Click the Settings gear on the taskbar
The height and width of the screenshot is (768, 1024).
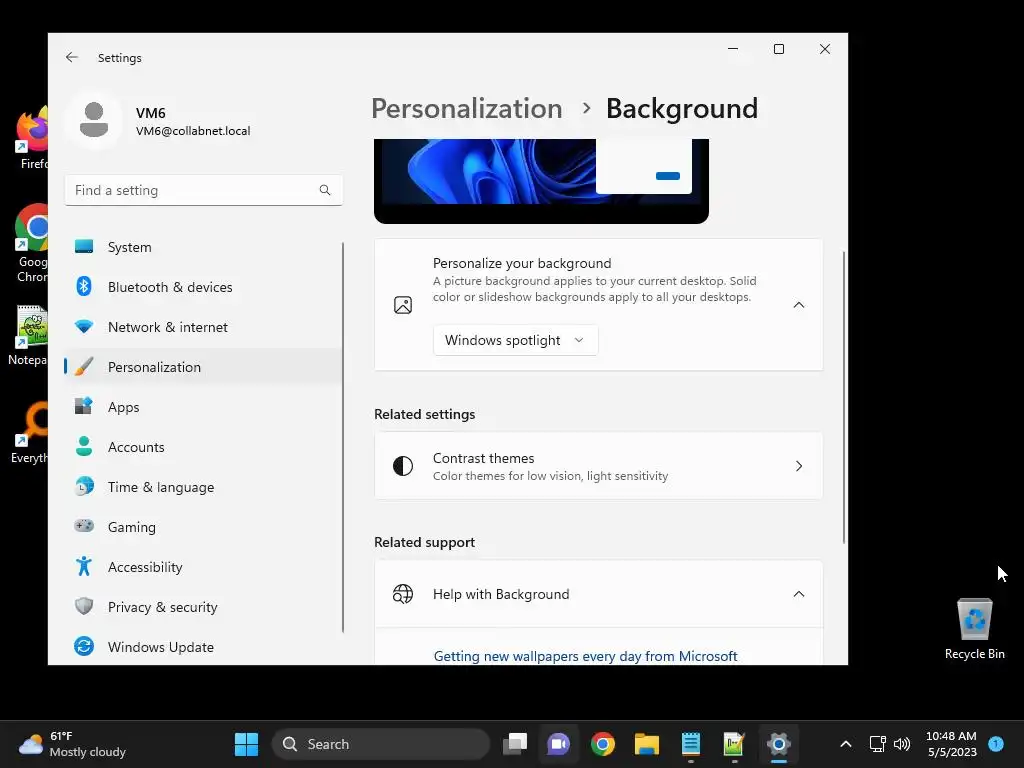778,744
